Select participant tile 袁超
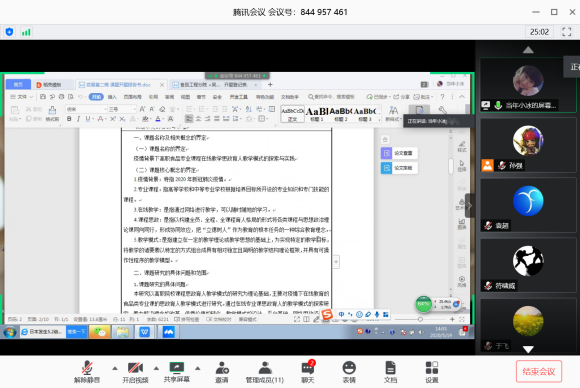 (528, 205)
